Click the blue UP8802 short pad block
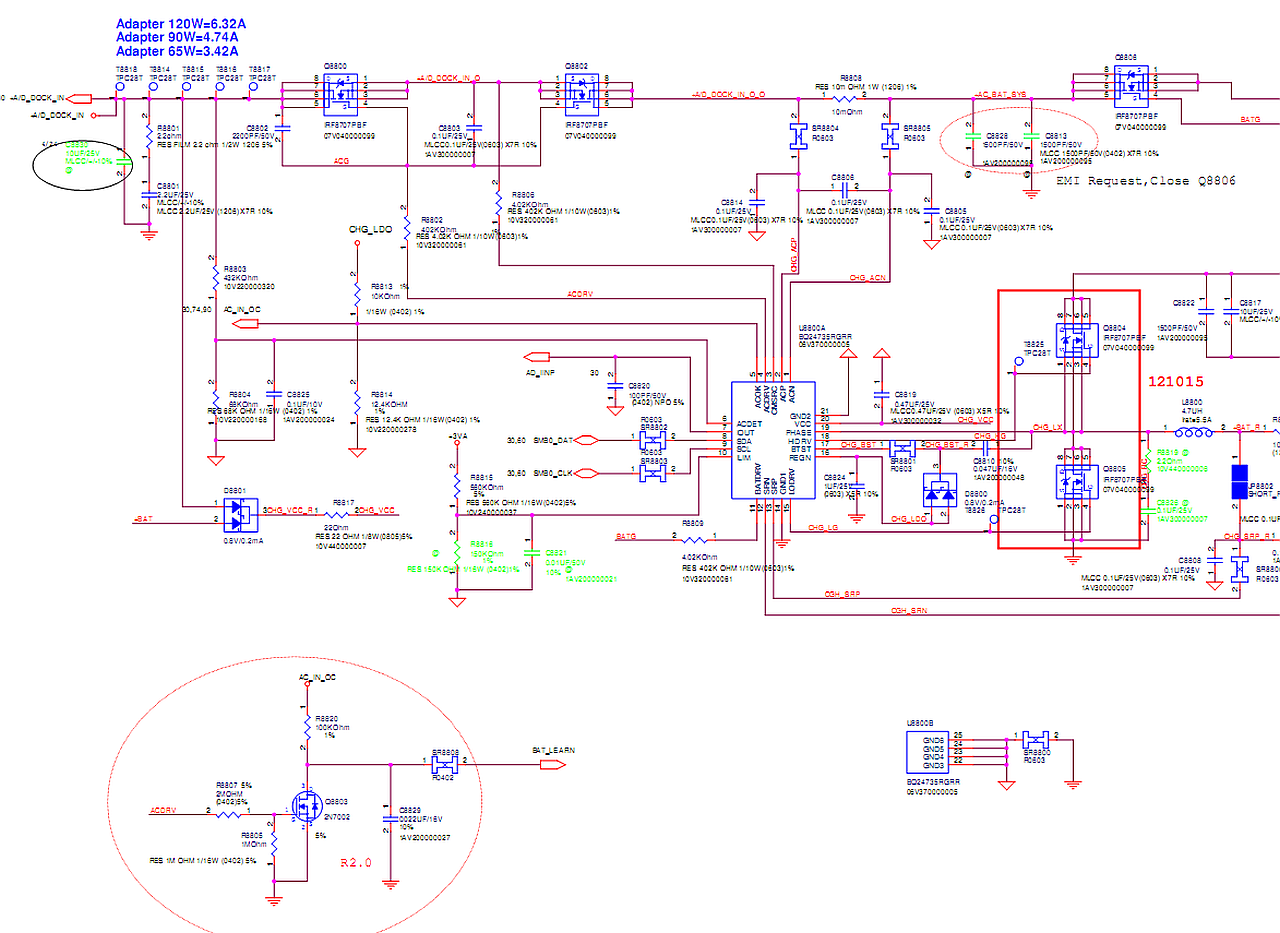Screen dimensions: 1280x933 (x=1240, y=480)
